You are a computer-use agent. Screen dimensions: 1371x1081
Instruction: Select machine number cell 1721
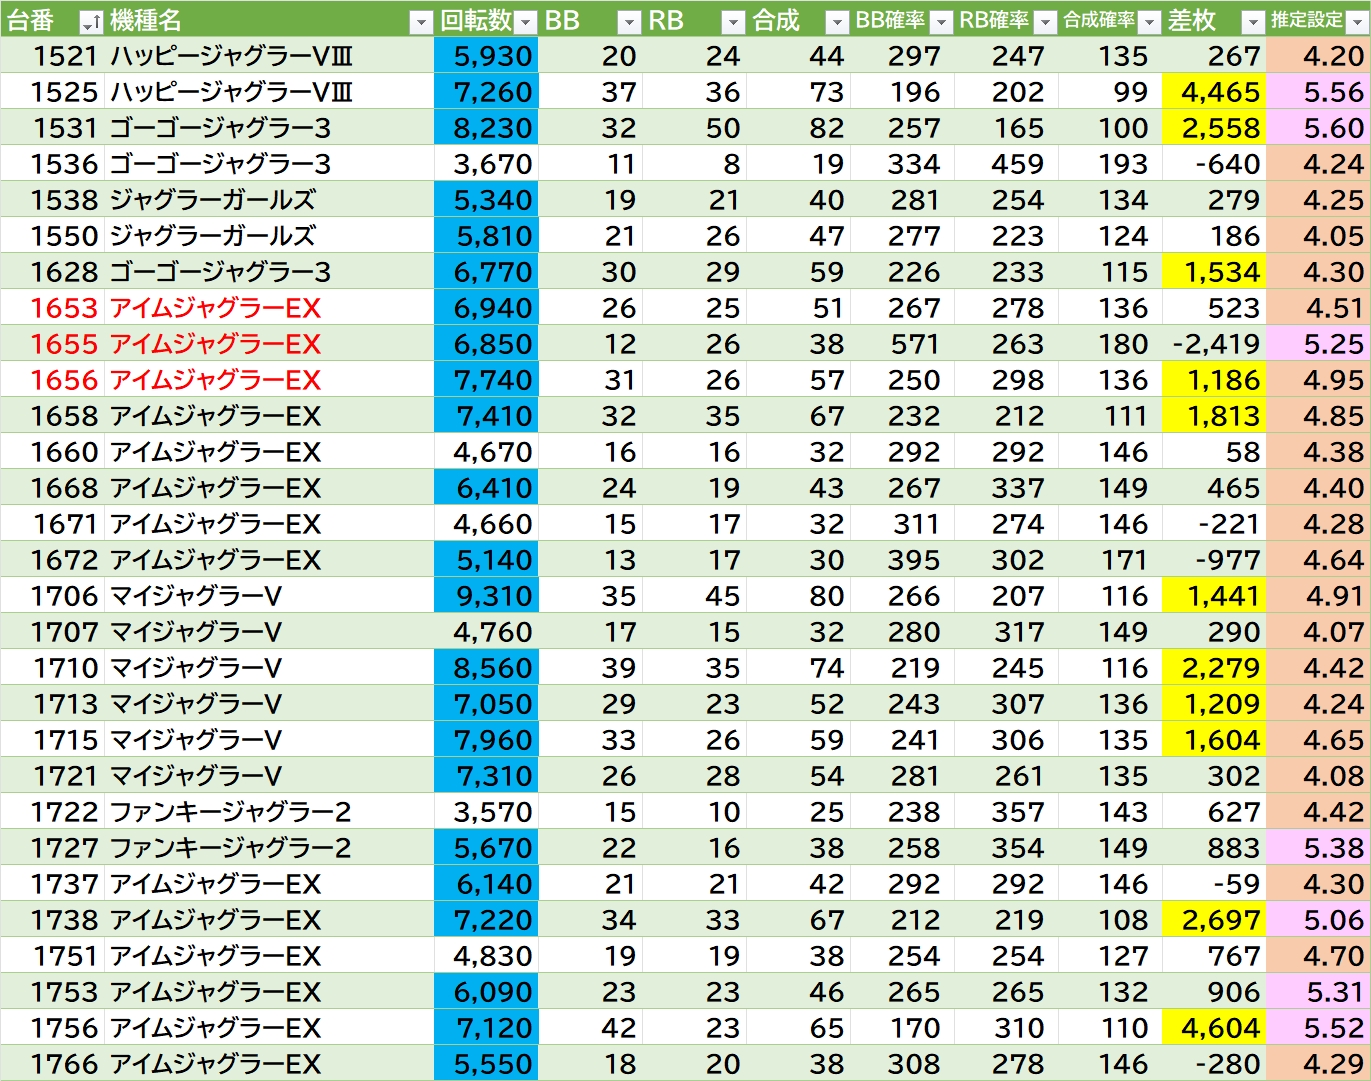[x=52, y=776]
